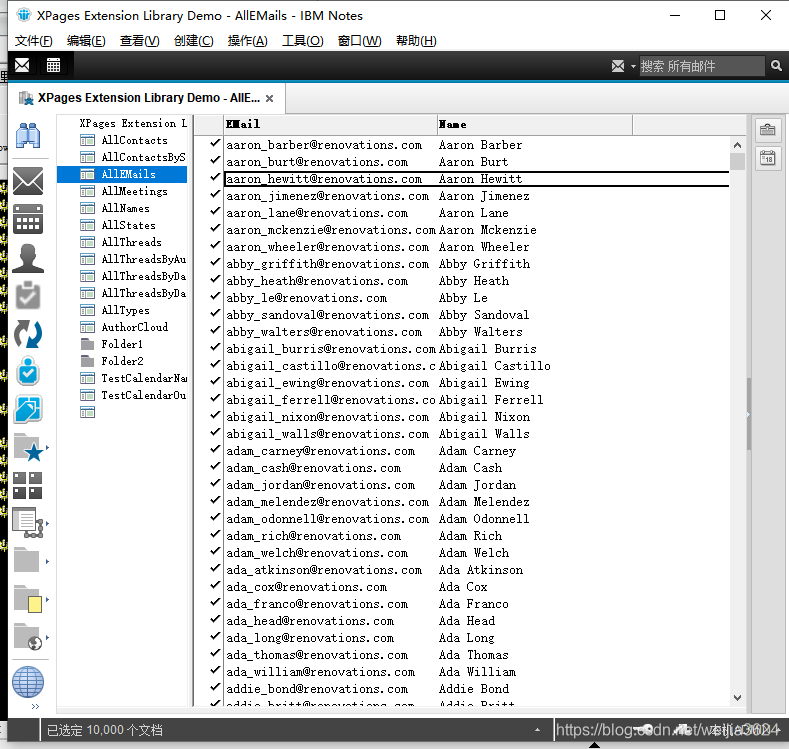Open the TestCalendarNa view
Viewport: 789px width, 749px height.
coord(144,378)
